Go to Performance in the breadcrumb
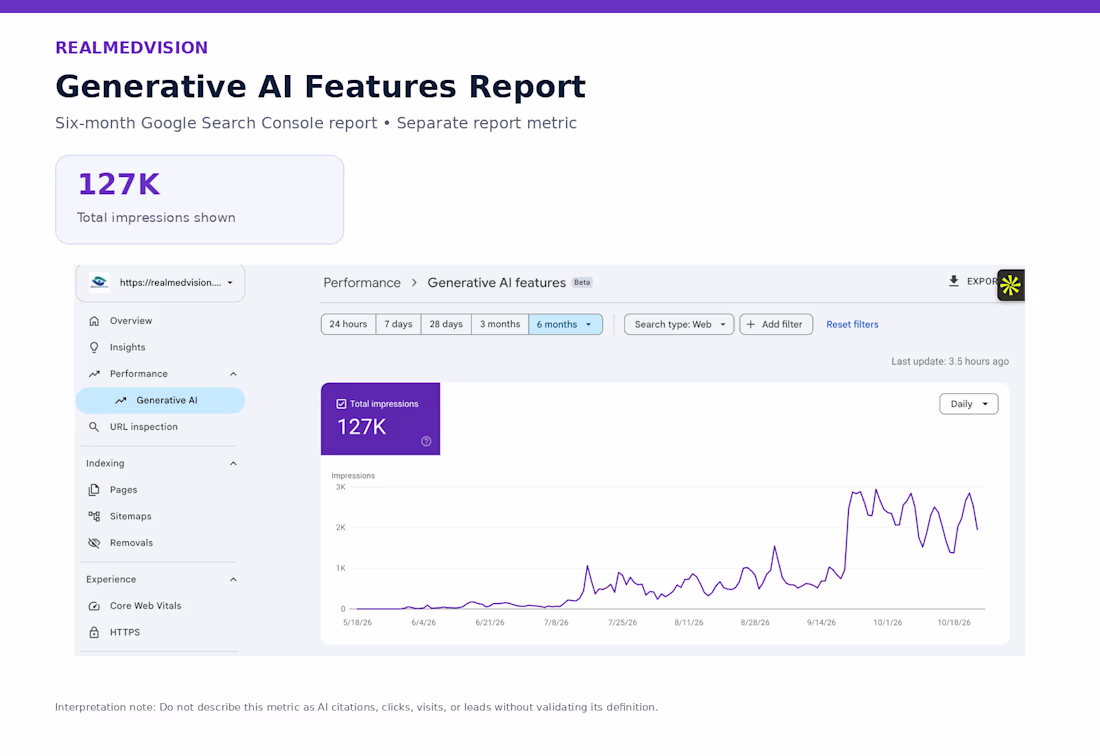Viewport: 1100px width, 756px height. click(362, 283)
